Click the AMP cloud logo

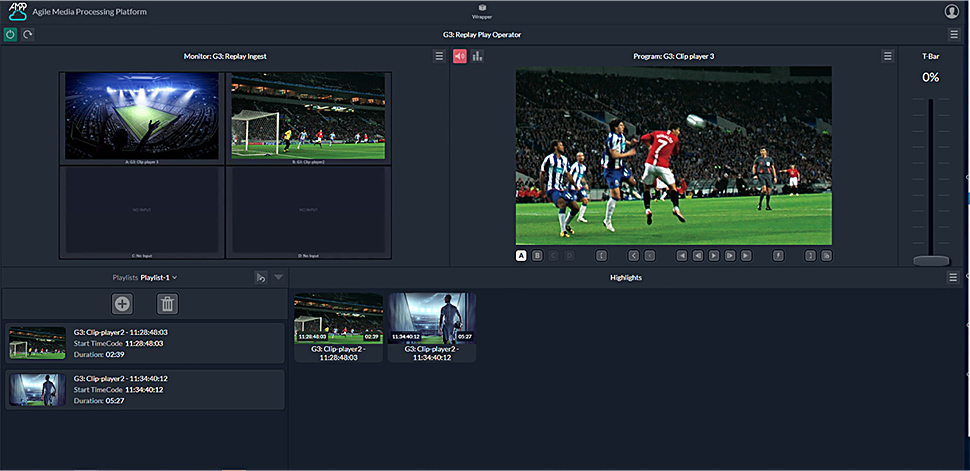point(17,11)
